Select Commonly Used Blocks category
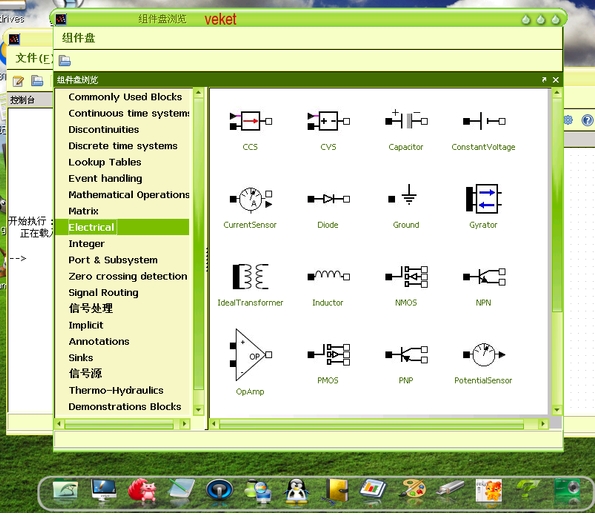 [x=125, y=97]
